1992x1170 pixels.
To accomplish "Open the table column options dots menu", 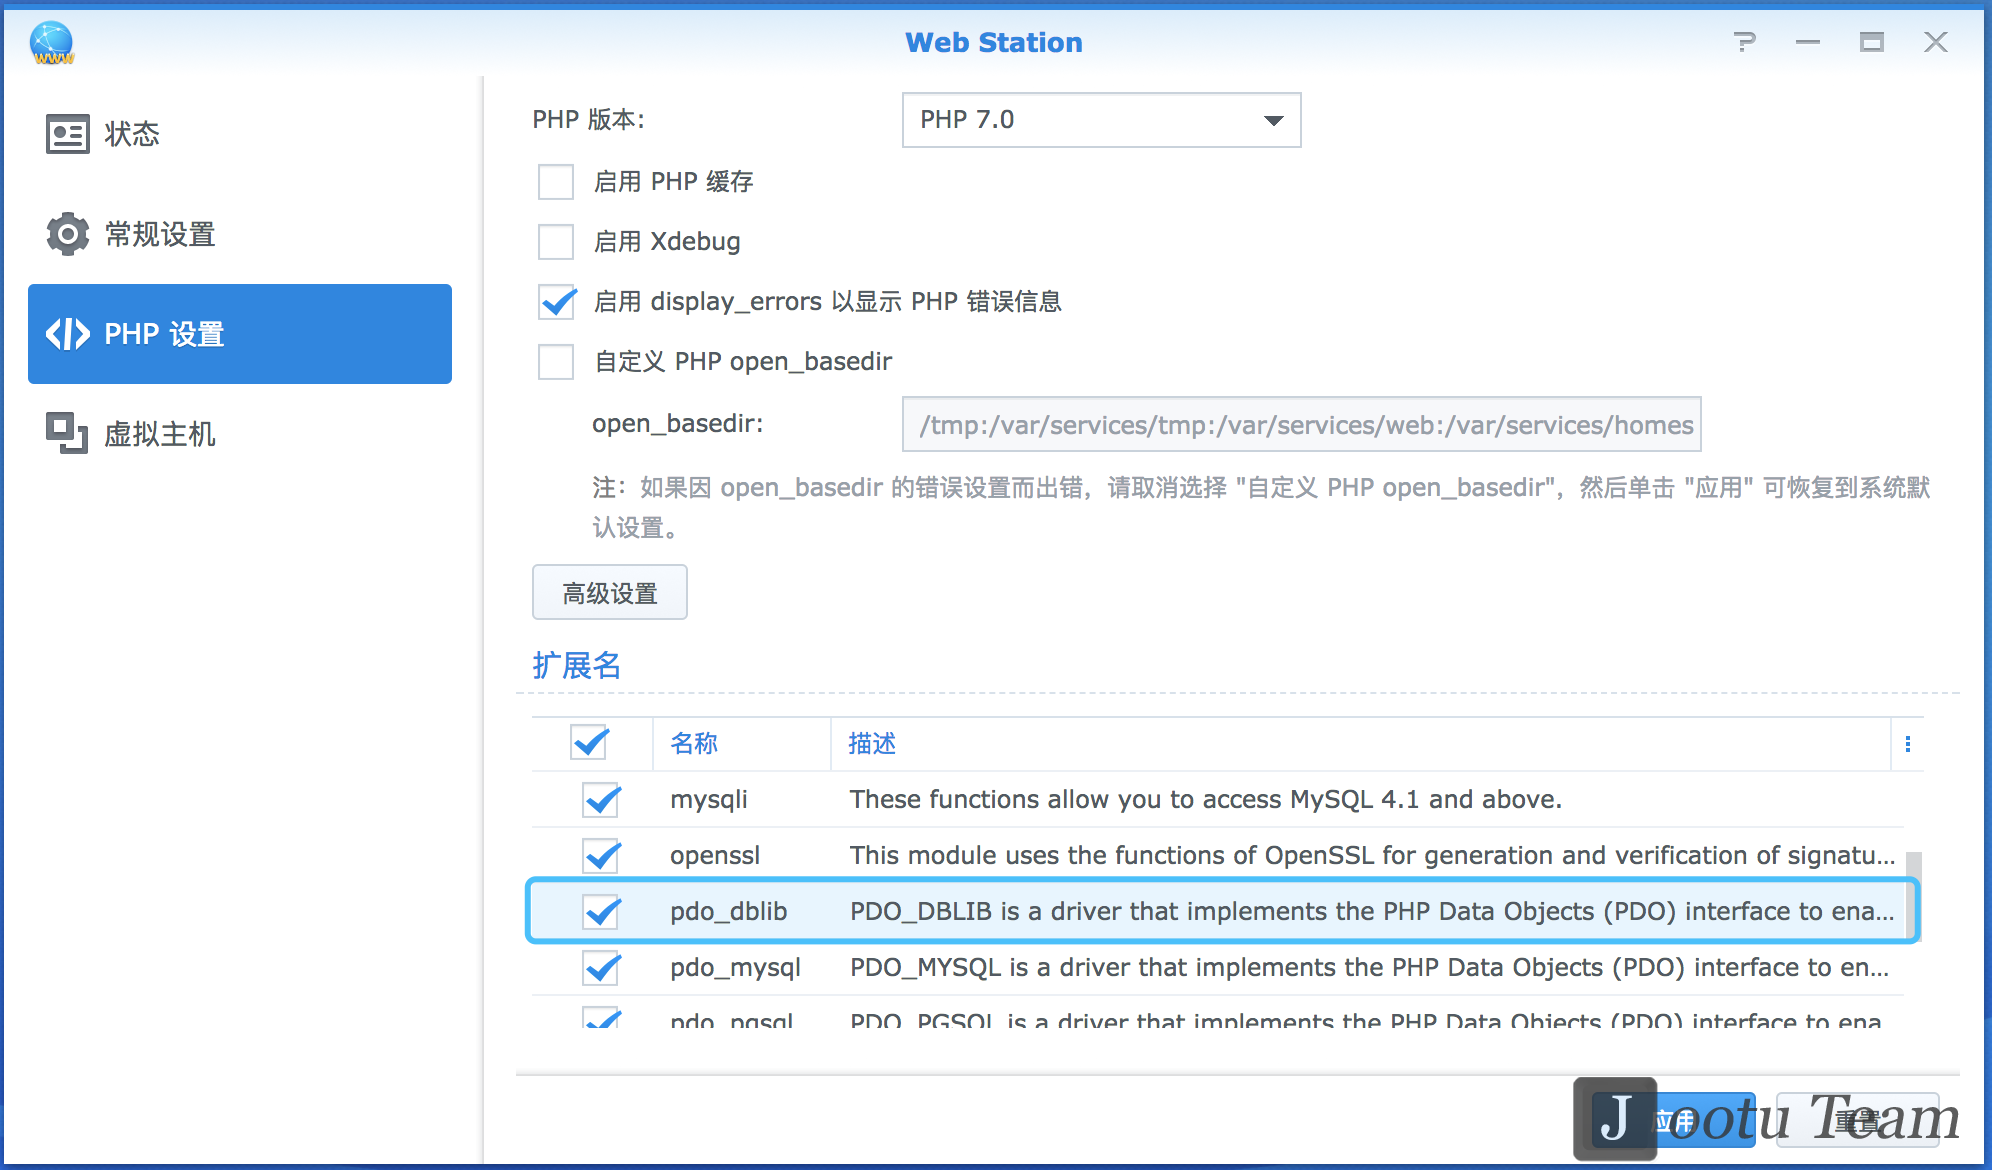I will coord(1908,744).
